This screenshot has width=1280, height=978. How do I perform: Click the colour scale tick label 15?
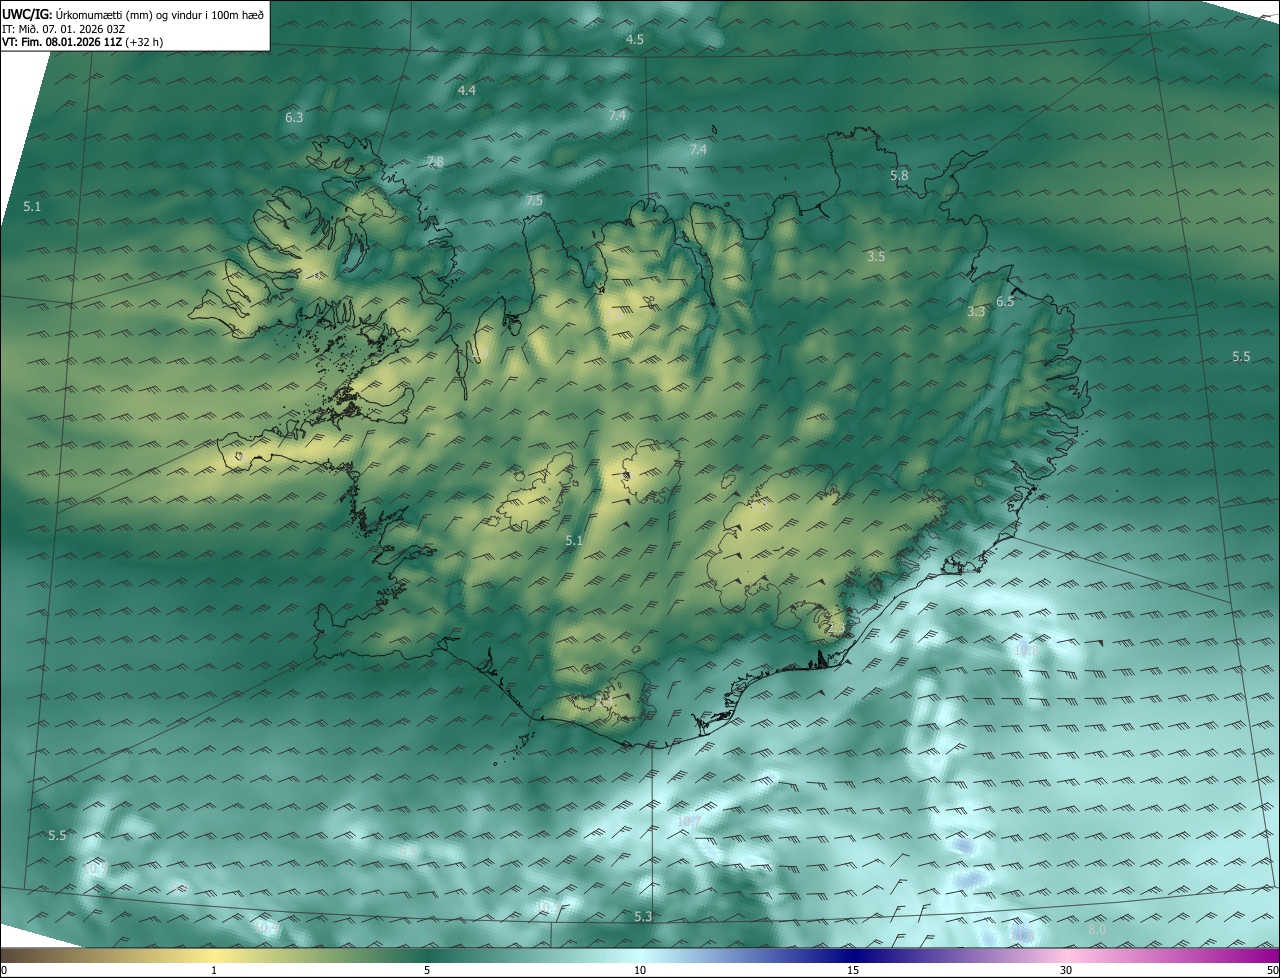[853, 970]
